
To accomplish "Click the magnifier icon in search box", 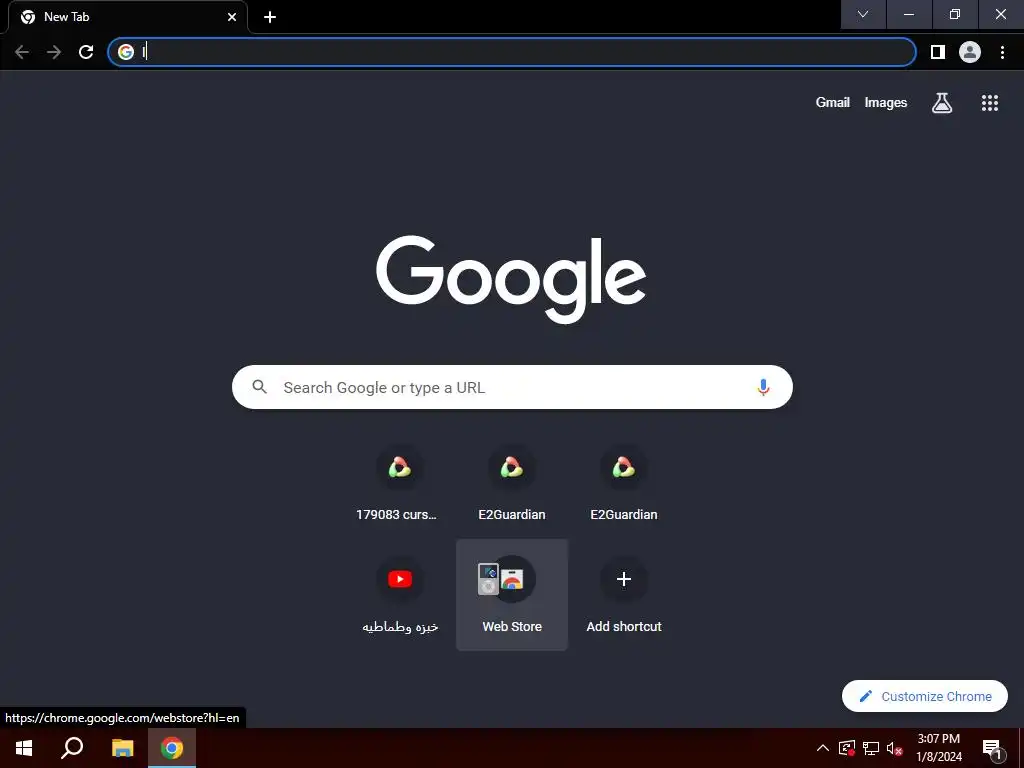I will pos(260,387).
